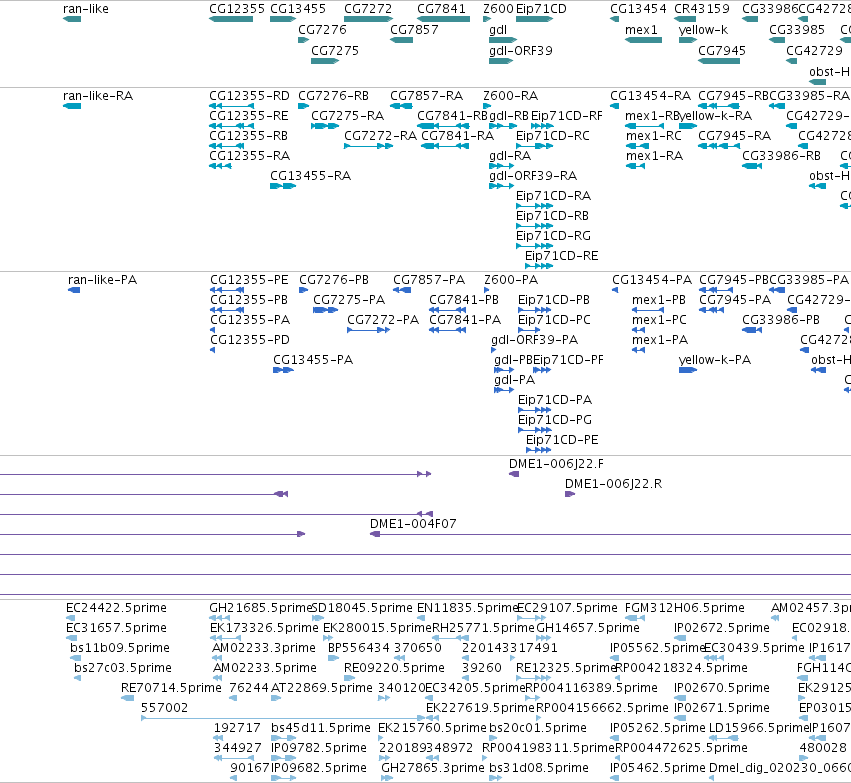The width and height of the screenshot is (851, 783).
Task: Click the EC24422.5prime EST label
Action: [116, 608]
